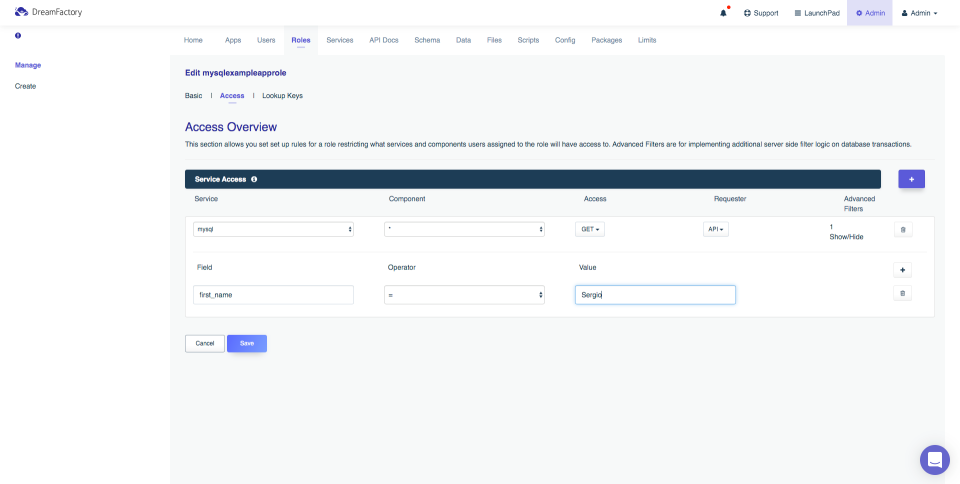This screenshot has width=960, height=484.
Task: Go to the Home tab
Action: tap(193, 40)
